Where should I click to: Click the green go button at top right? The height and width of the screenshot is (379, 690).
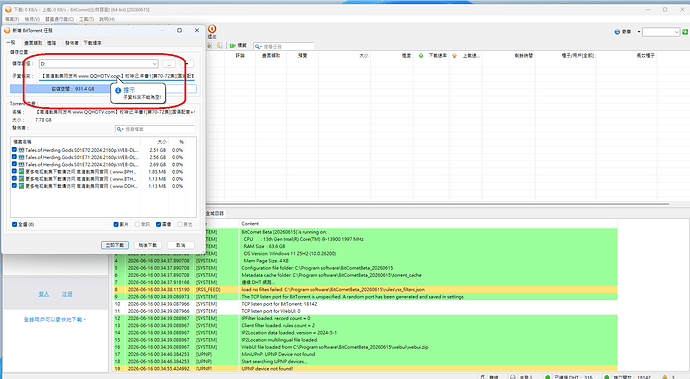tap(685, 32)
